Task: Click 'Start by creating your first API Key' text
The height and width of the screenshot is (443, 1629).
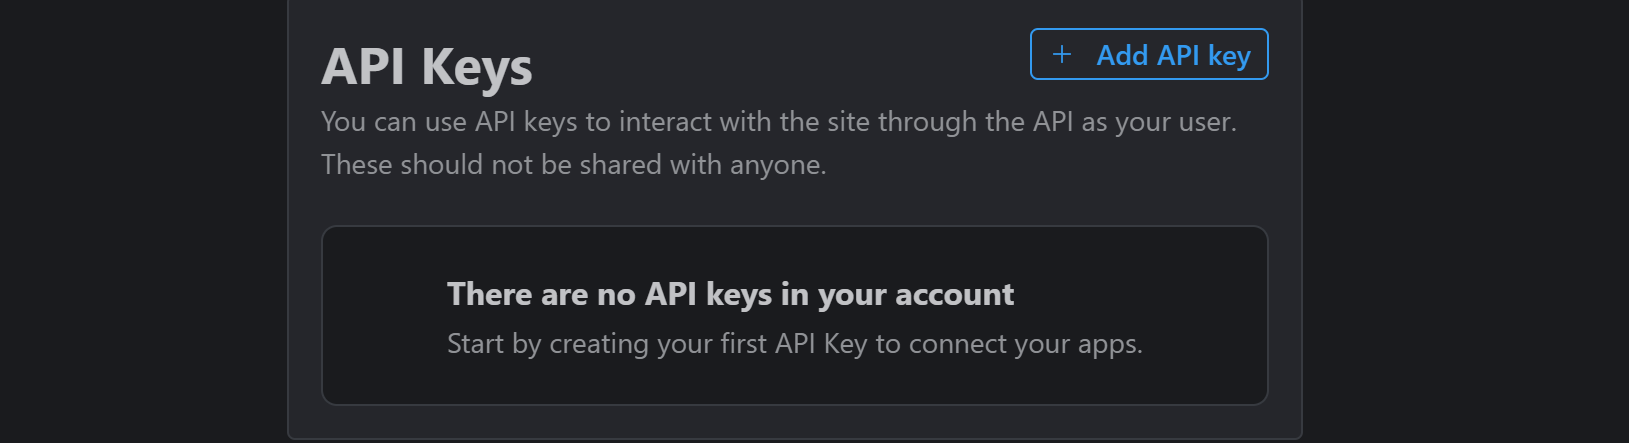Action: [657, 344]
